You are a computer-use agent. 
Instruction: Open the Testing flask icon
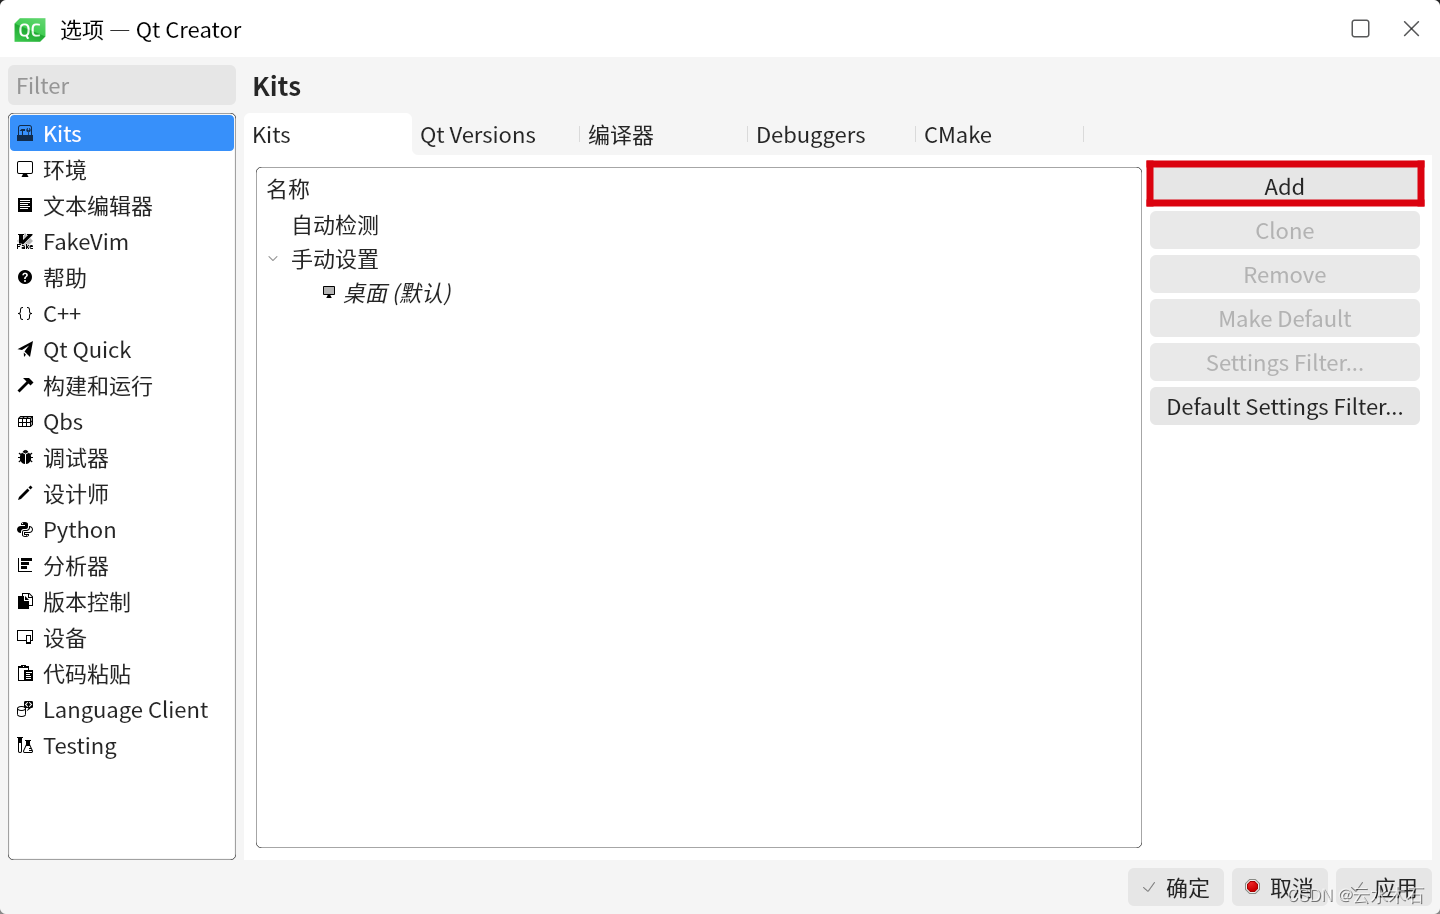click(x=26, y=745)
